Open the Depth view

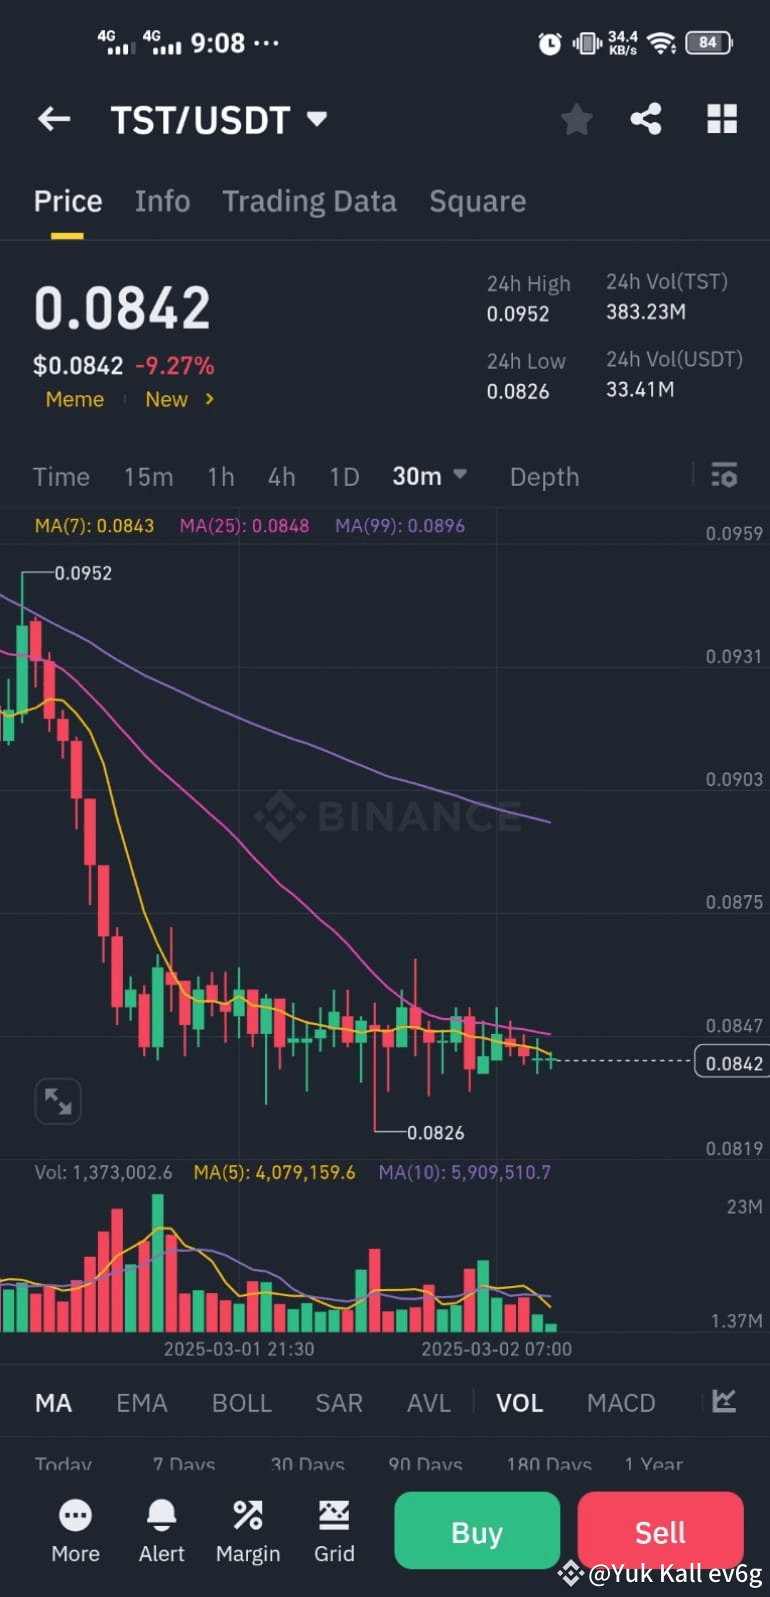click(x=544, y=477)
